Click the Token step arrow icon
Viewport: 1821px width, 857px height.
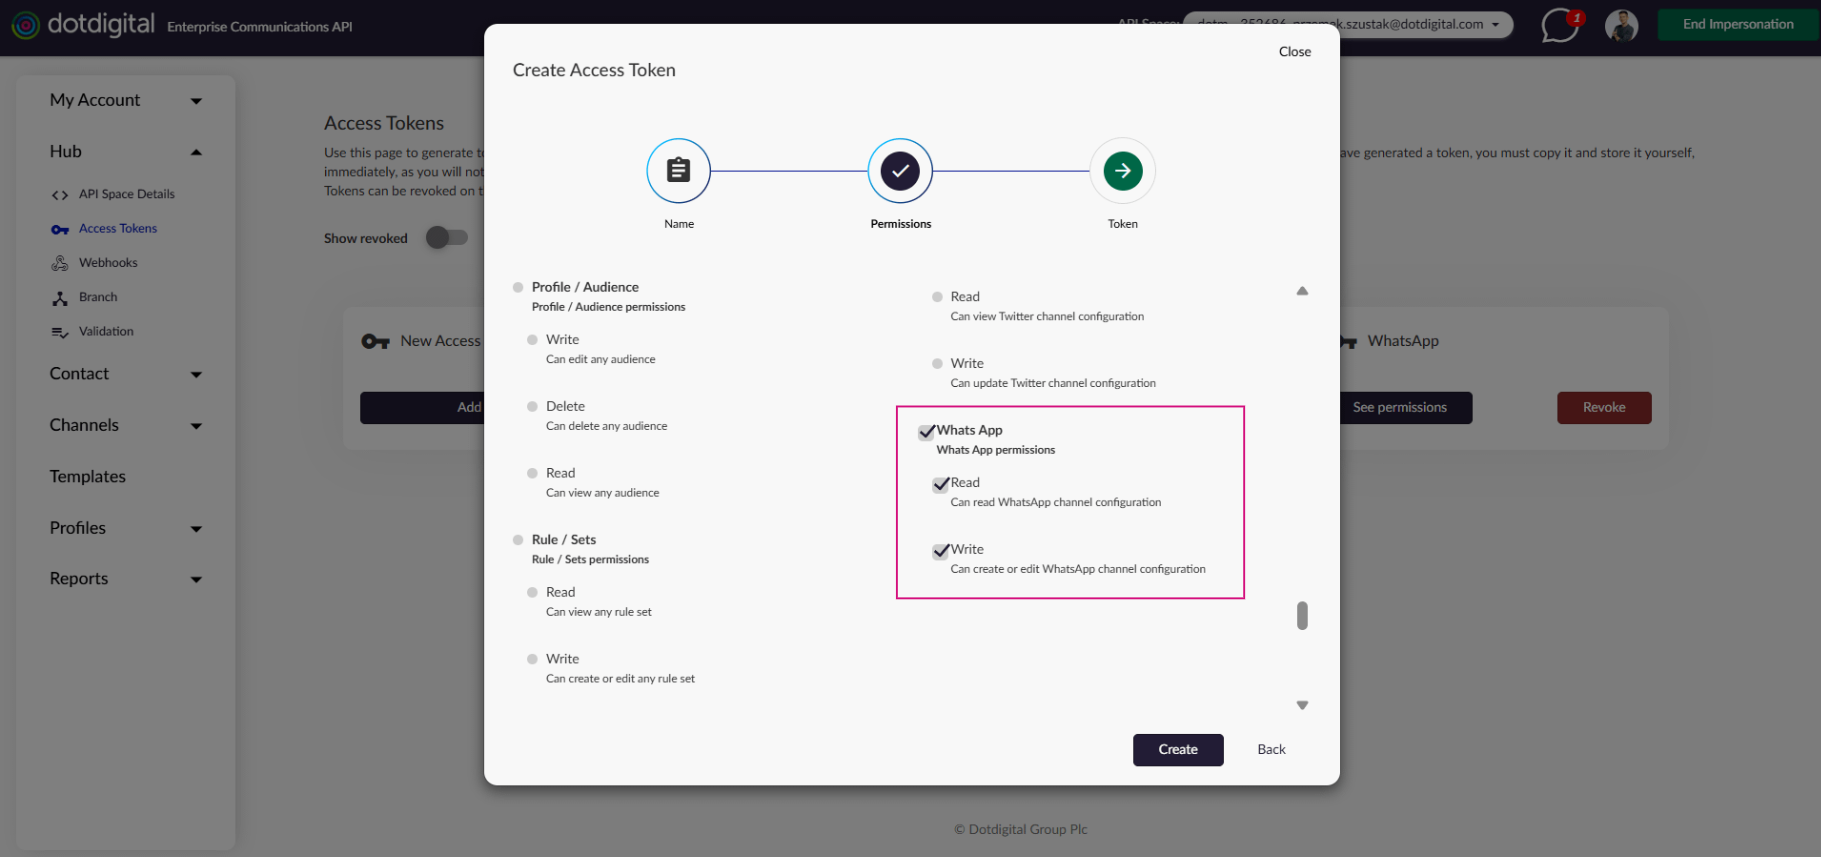1123,170
